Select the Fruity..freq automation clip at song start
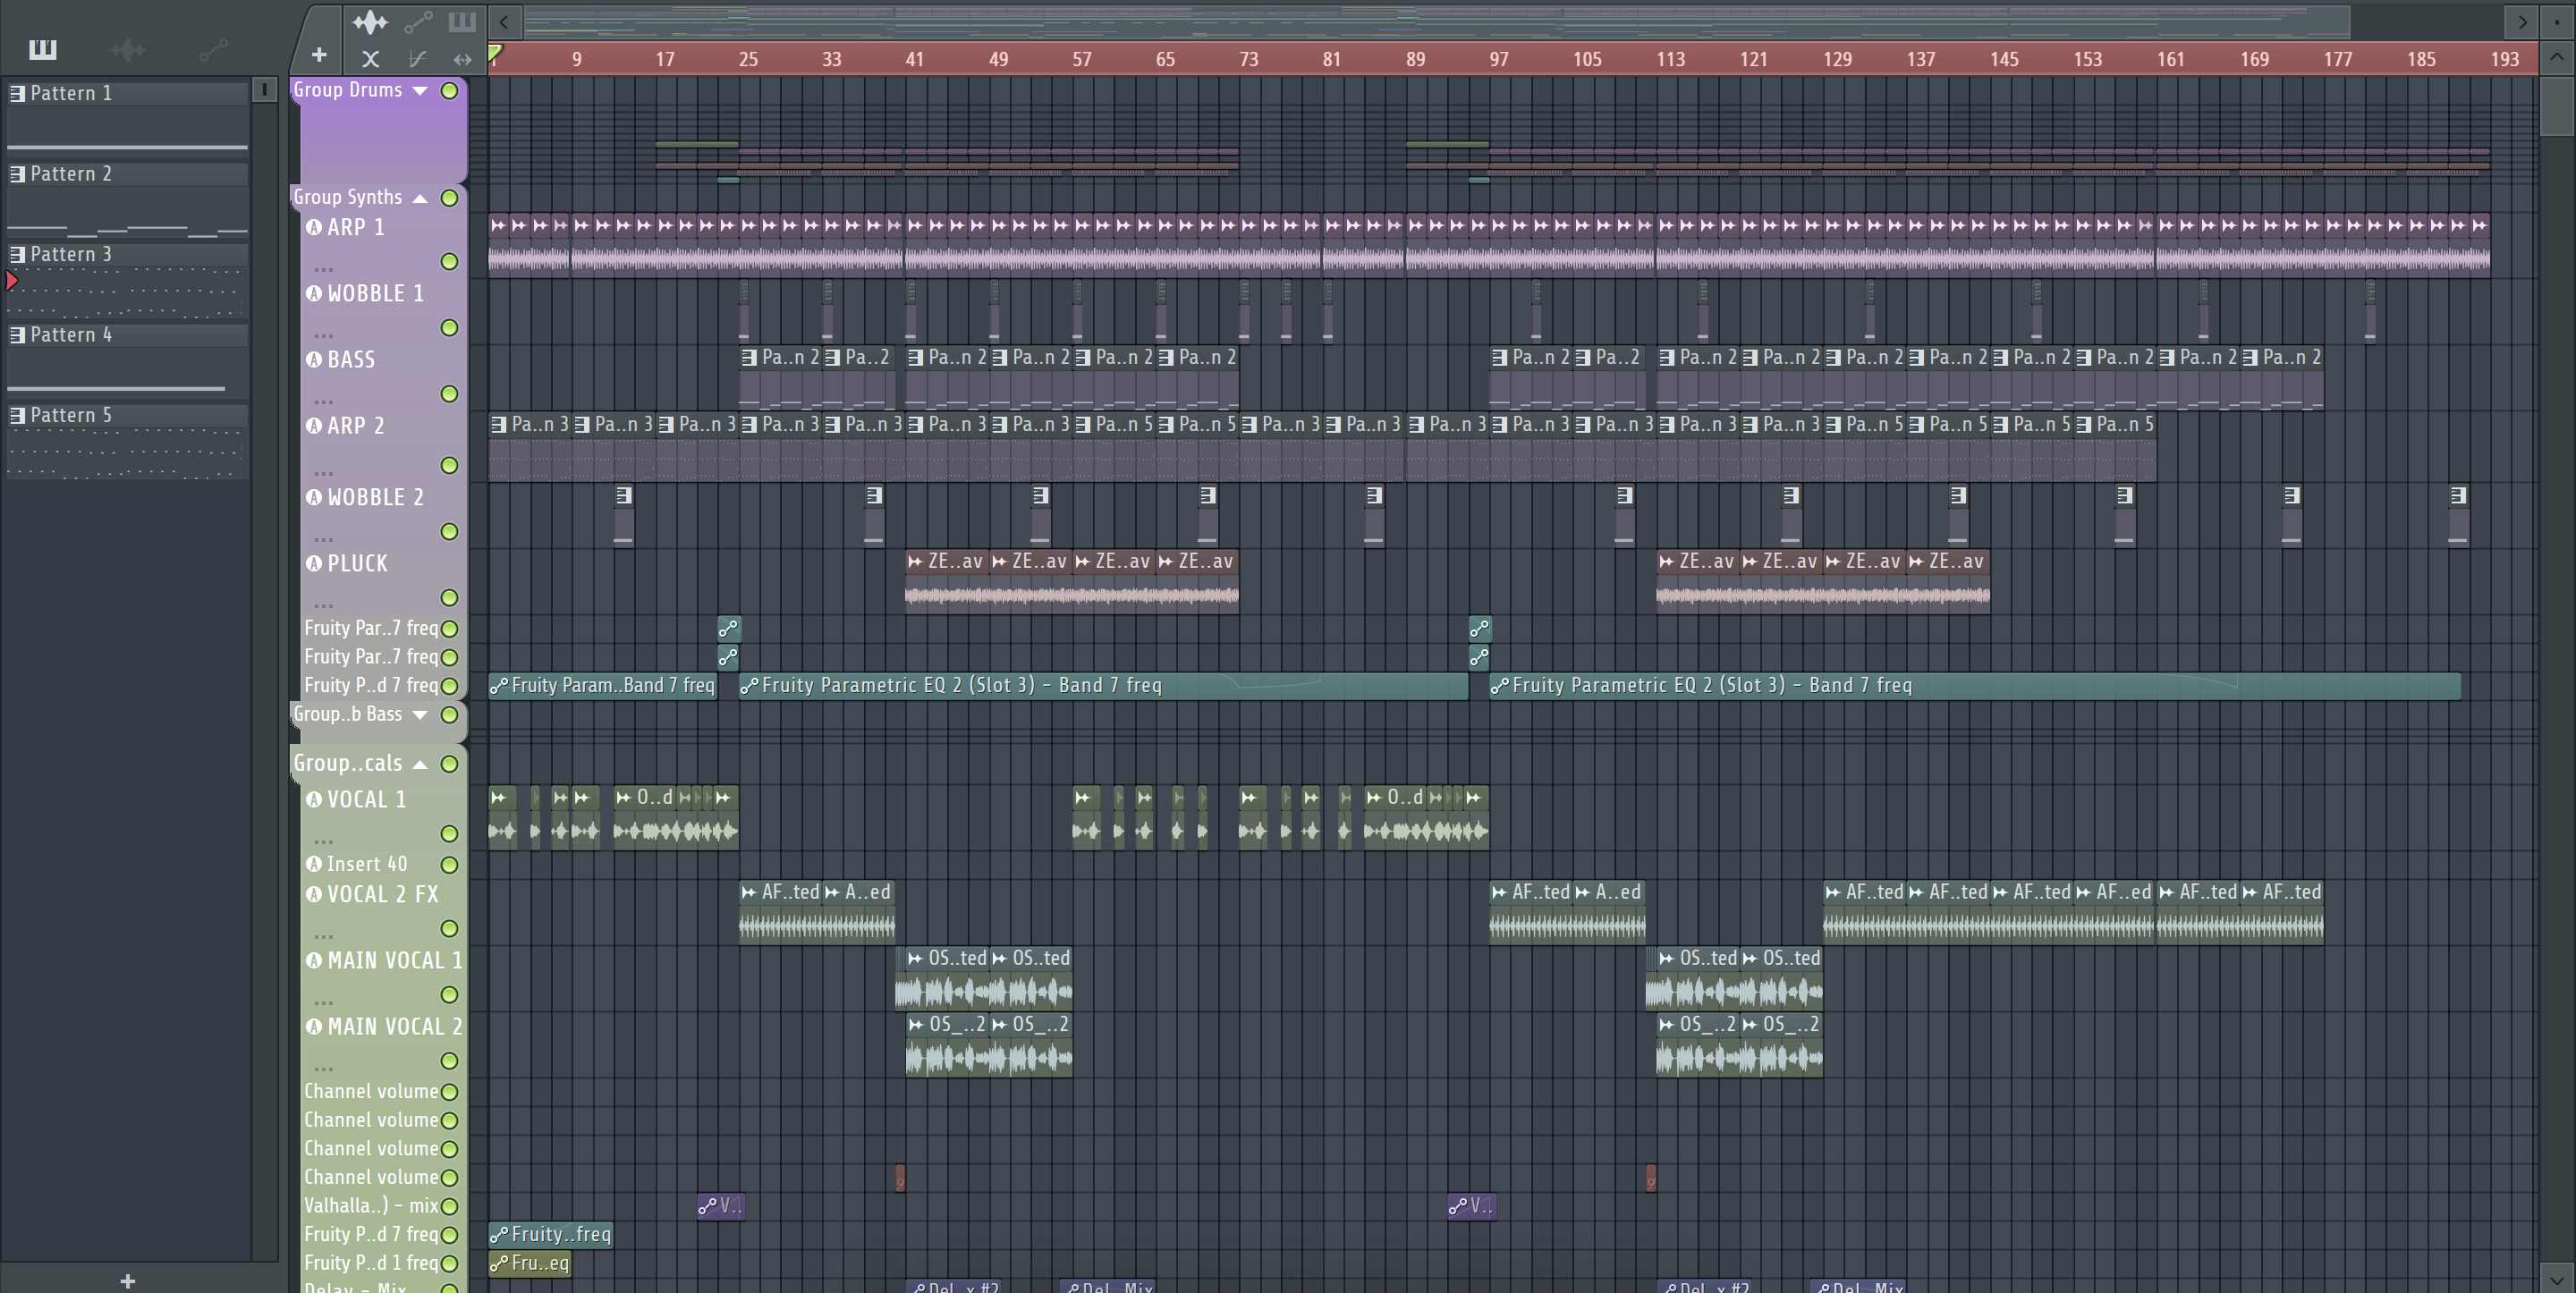Viewport: 2576px width, 1293px height. (x=551, y=1235)
